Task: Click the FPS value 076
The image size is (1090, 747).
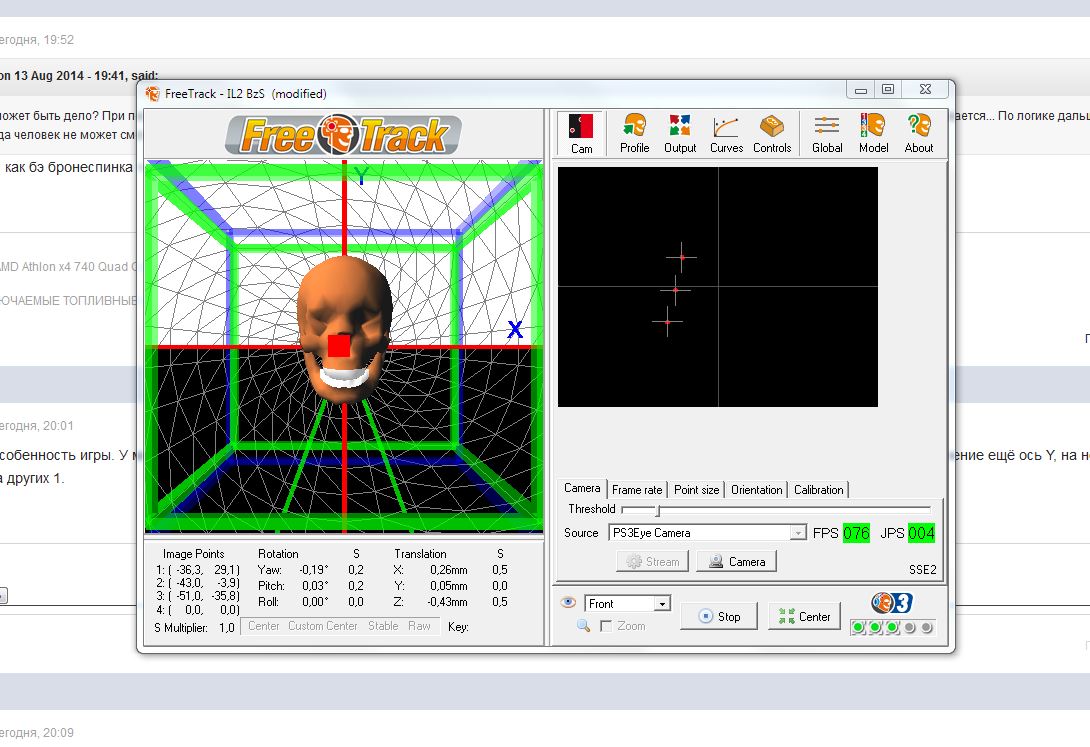Action: (x=856, y=533)
